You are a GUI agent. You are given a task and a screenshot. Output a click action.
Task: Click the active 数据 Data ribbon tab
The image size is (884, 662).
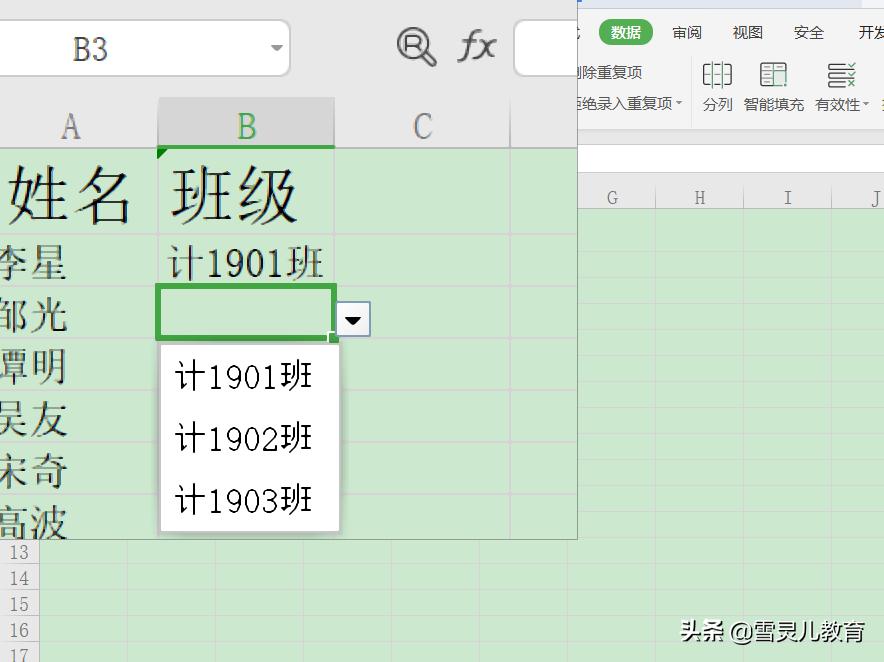coord(625,31)
